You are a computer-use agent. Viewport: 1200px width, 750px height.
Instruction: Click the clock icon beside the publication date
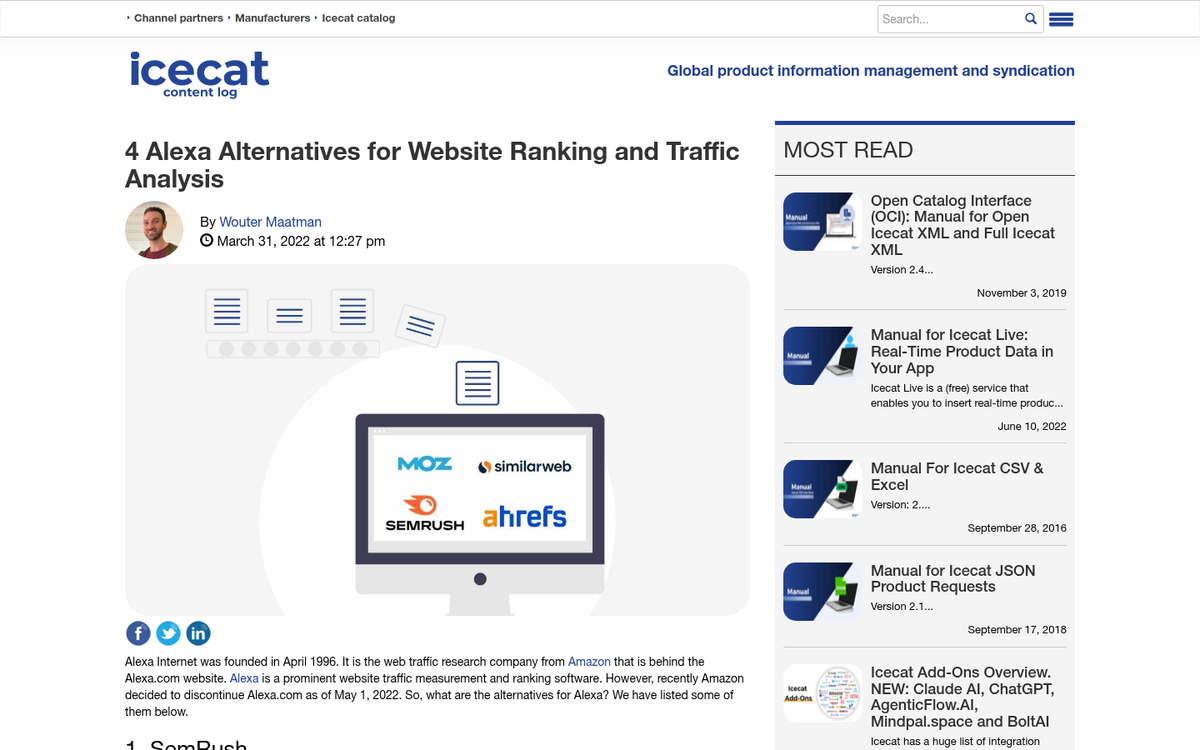coord(206,240)
